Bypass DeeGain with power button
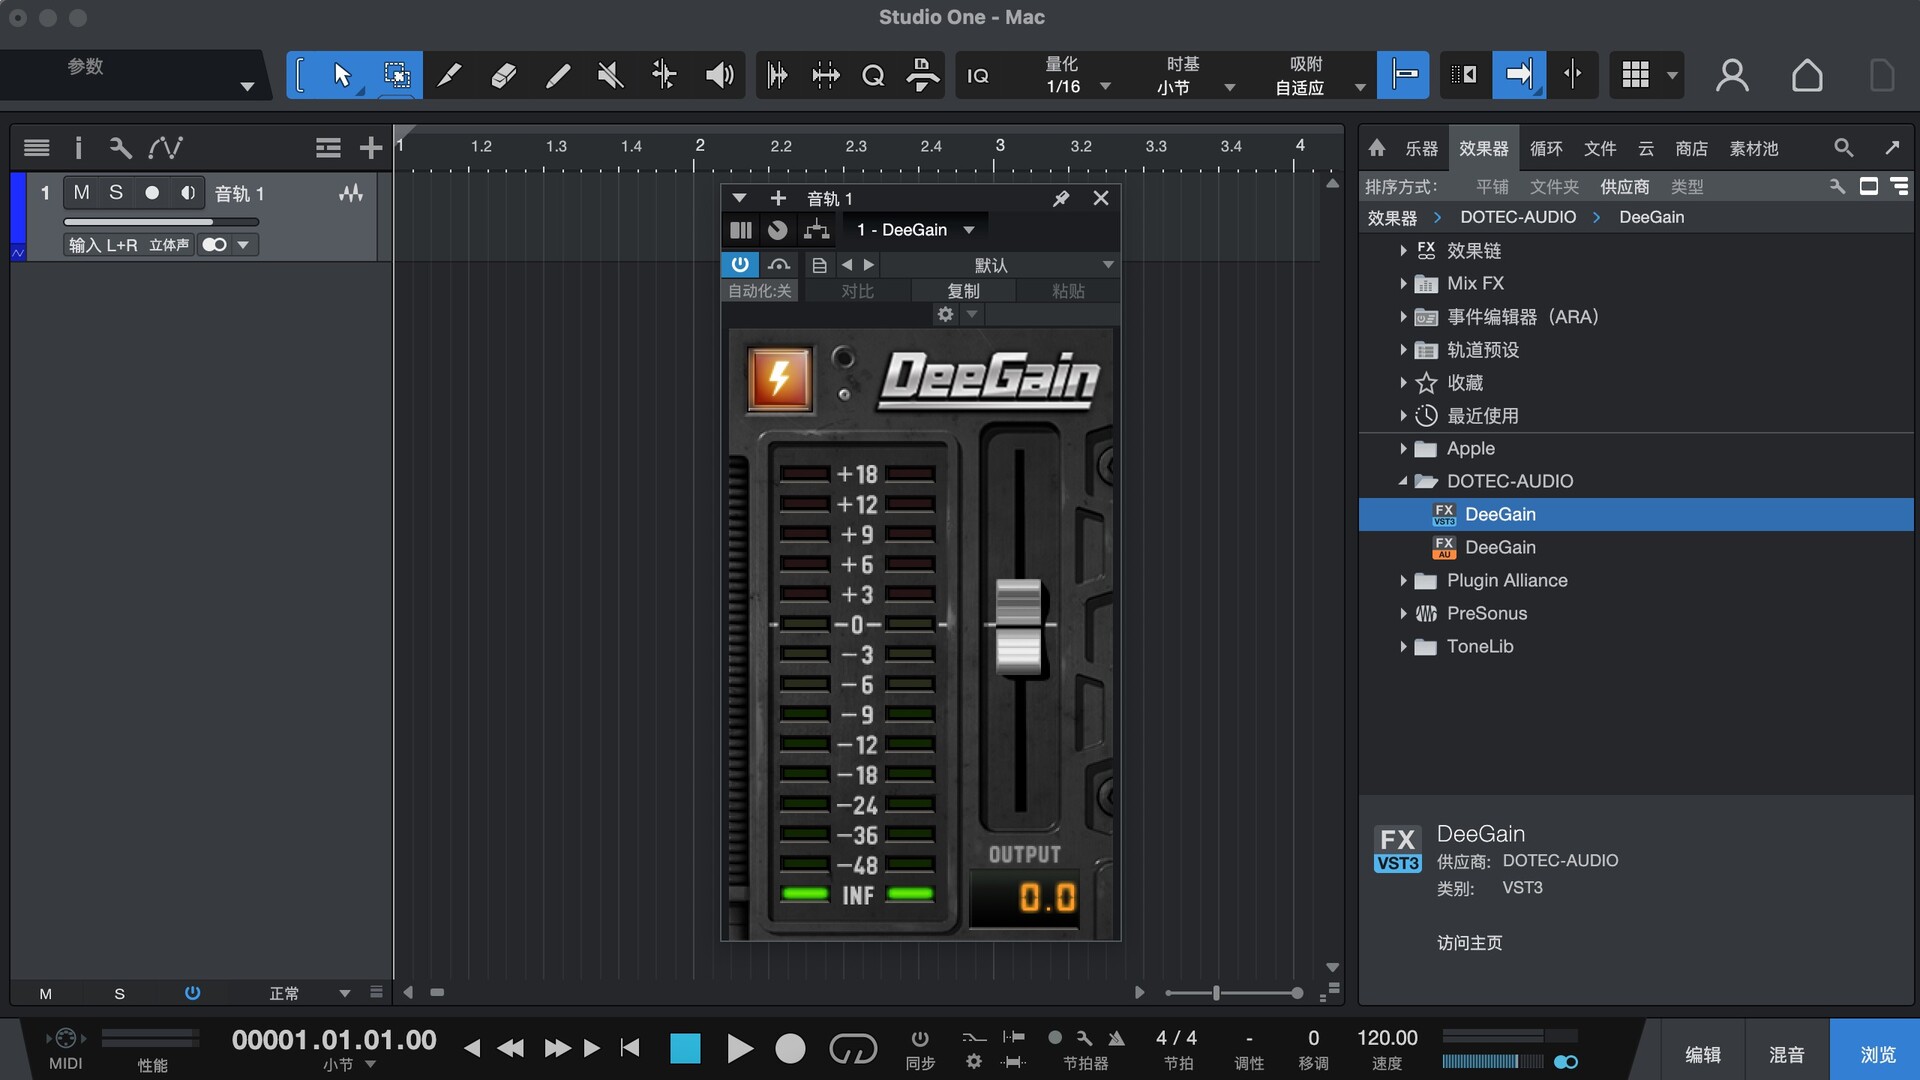1920x1080 pixels. [x=740, y=264]
